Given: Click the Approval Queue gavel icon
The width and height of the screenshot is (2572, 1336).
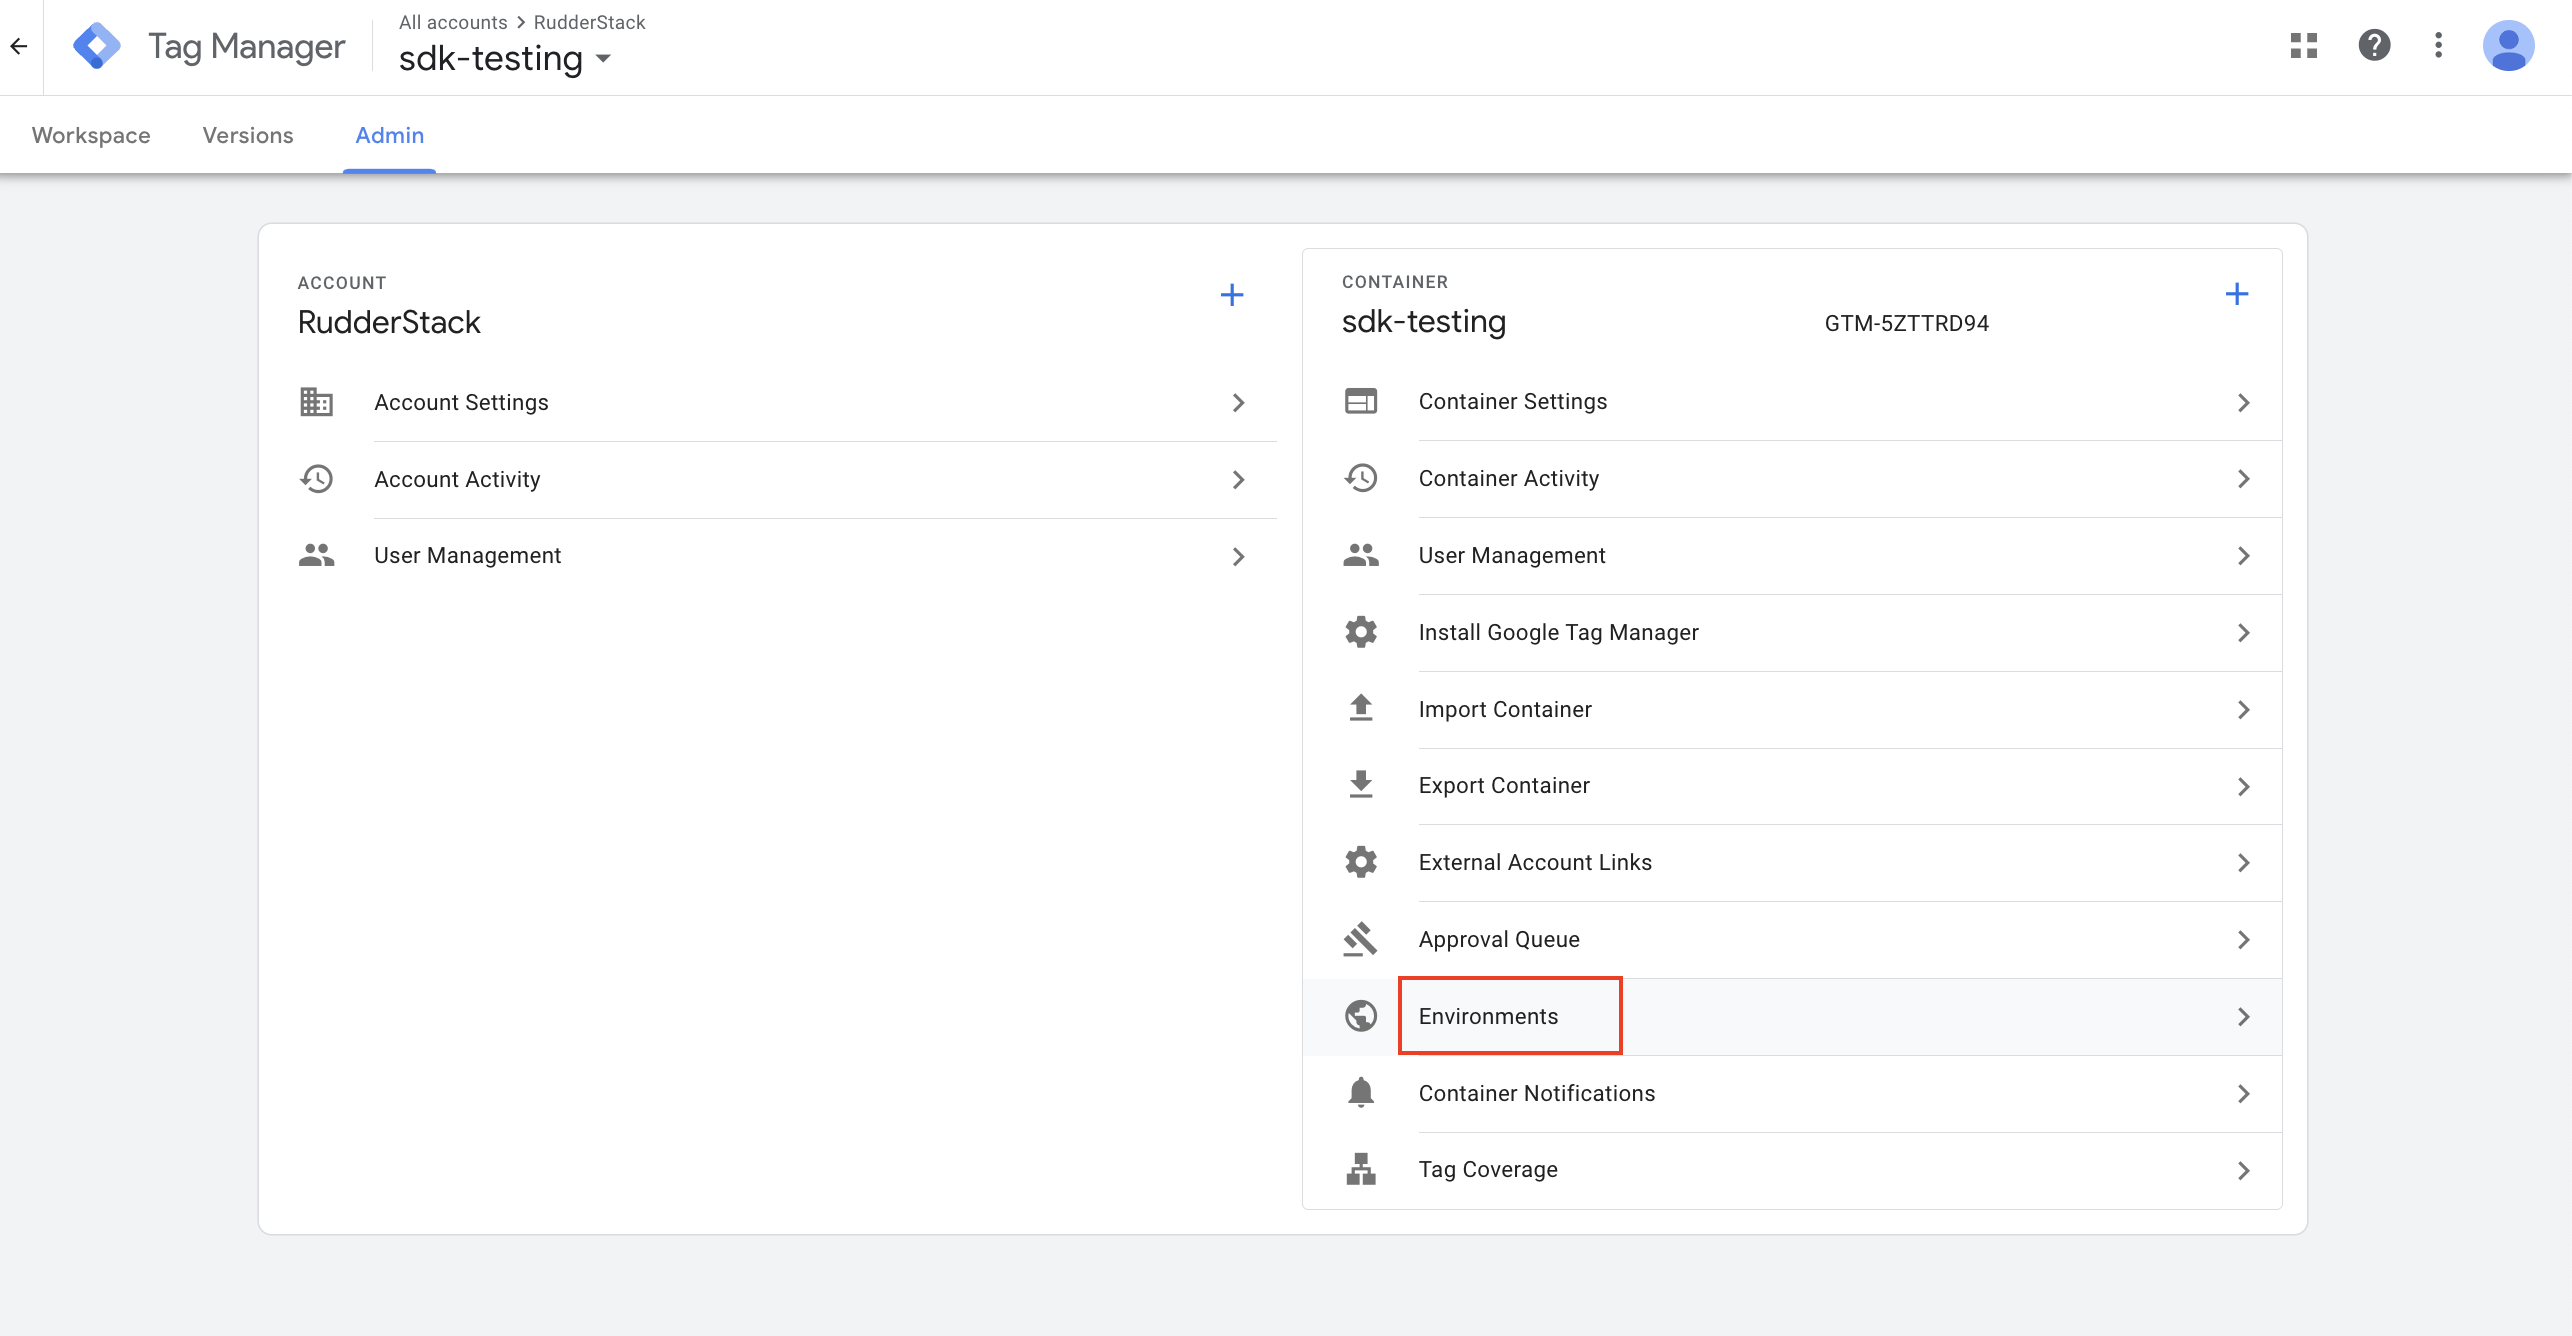Looking at the screenshot, I should click(x=1361, y=939).
